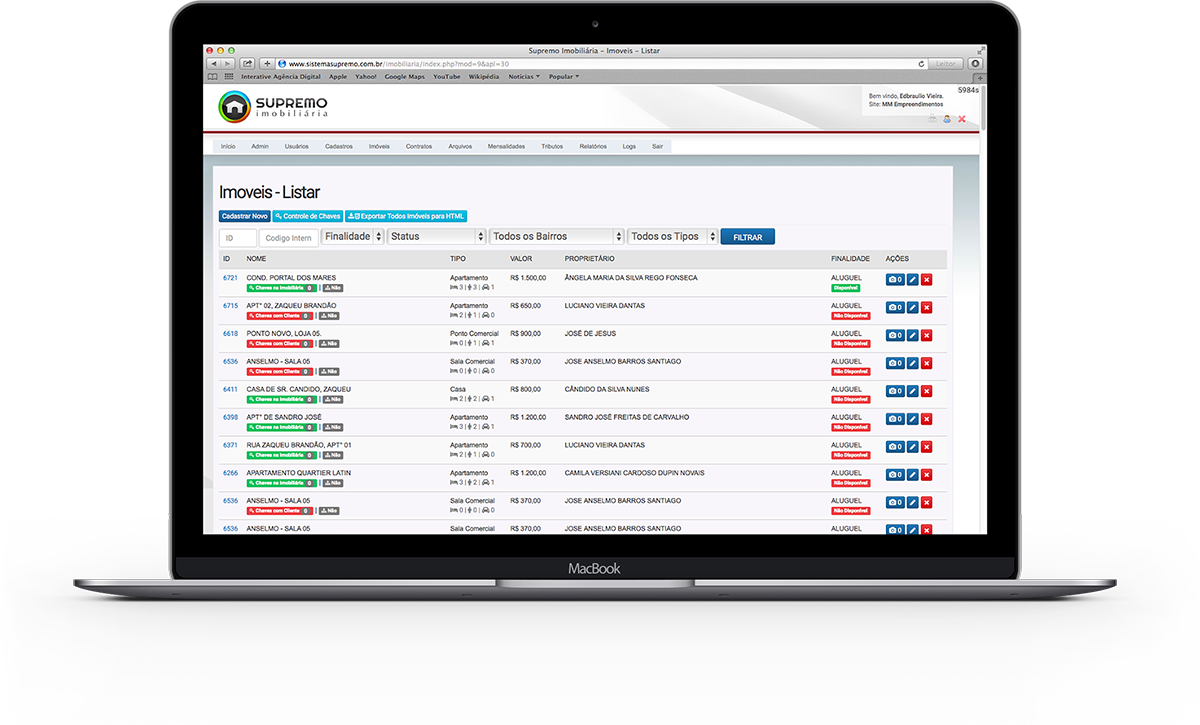
Task: Open photos for APTº DE SANDRO JOSÉ
Action: (x=895, y=419)
